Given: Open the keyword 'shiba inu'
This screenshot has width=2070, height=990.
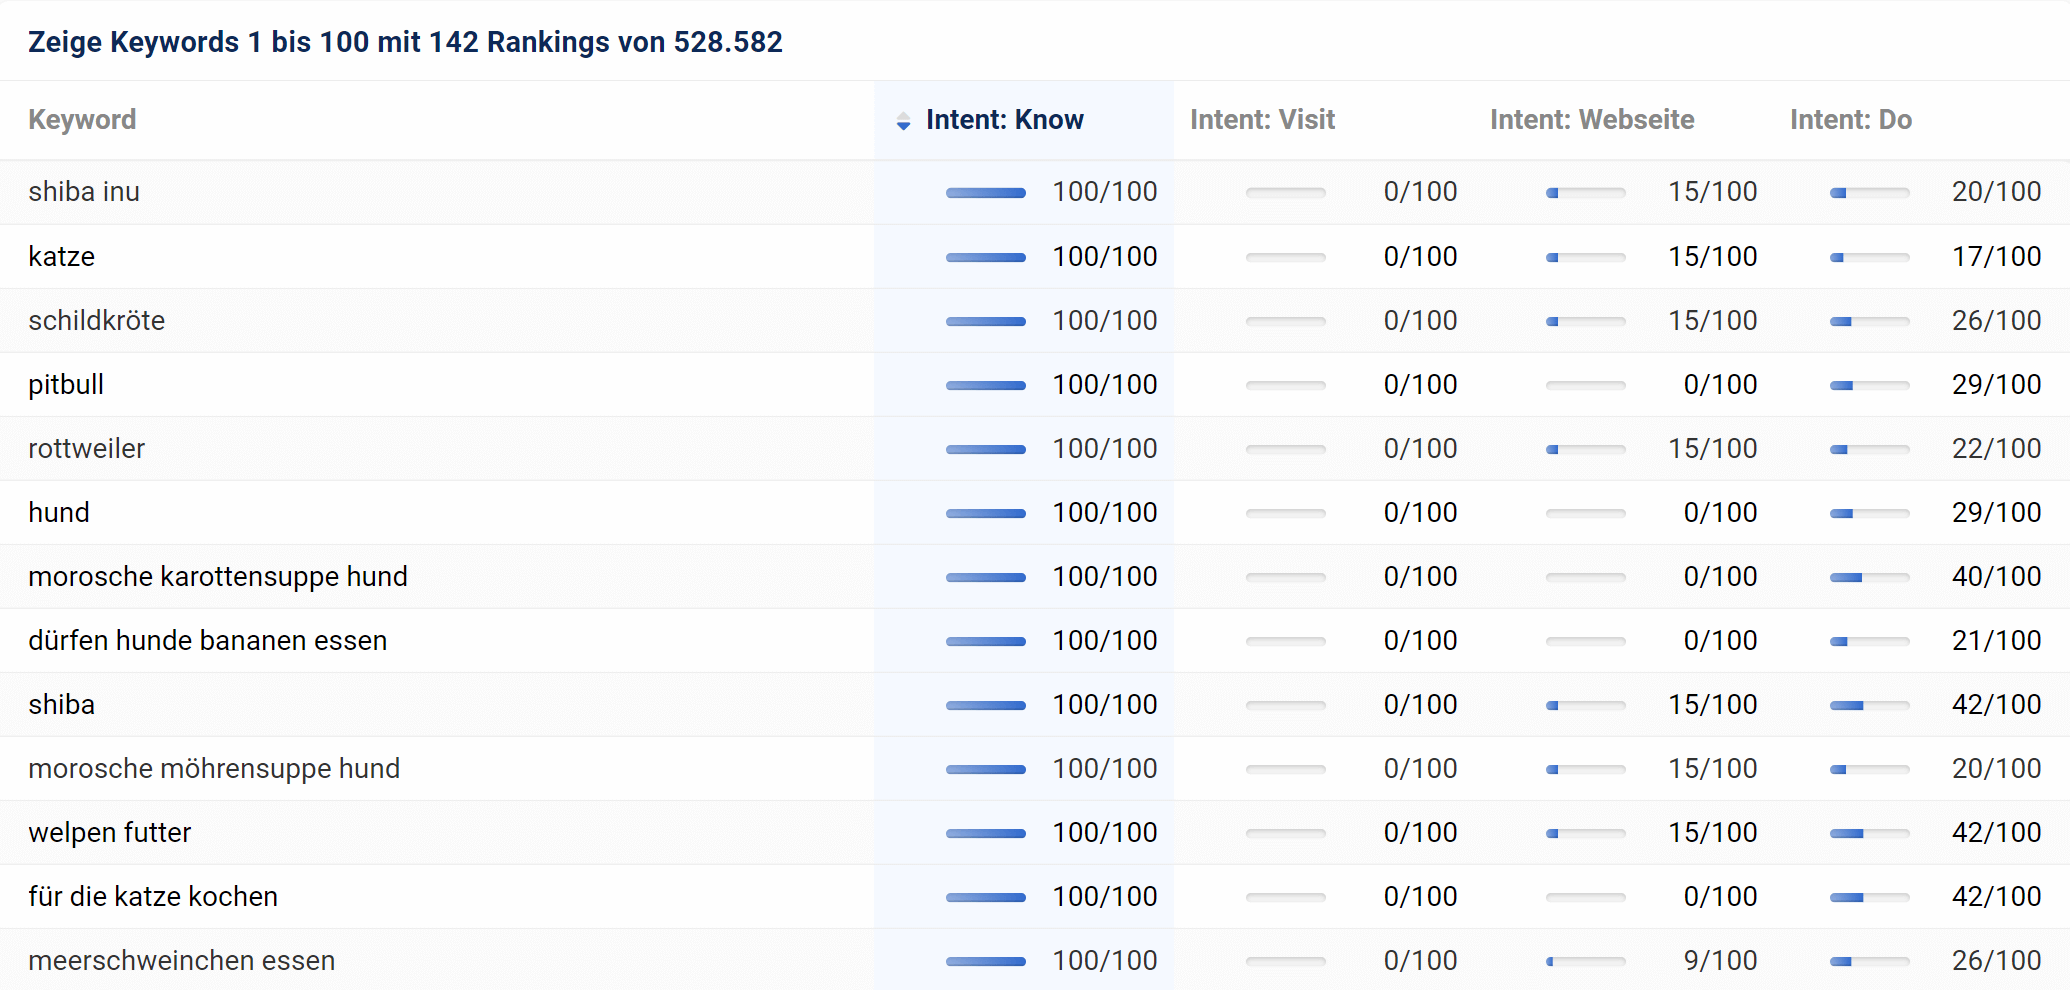Looking at the screenshot, I should [x=84, y=192].
